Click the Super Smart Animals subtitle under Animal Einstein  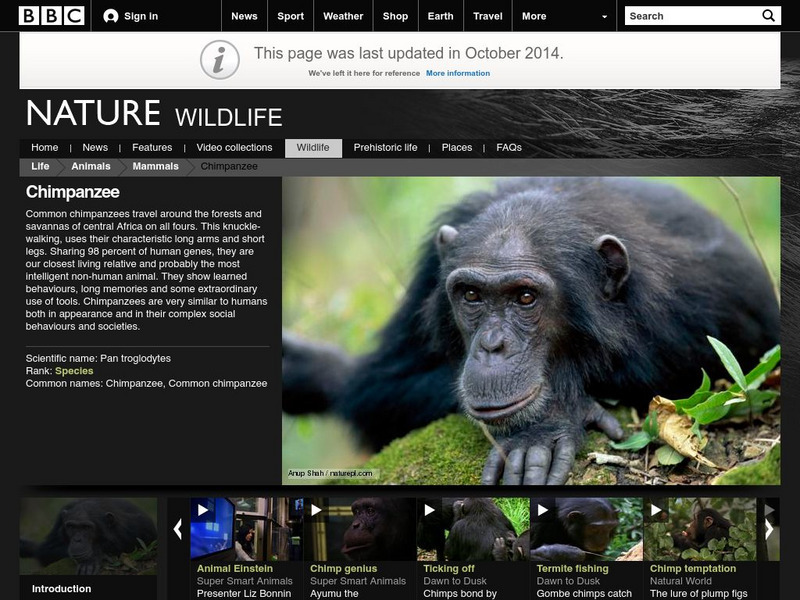tap(245, 581)
